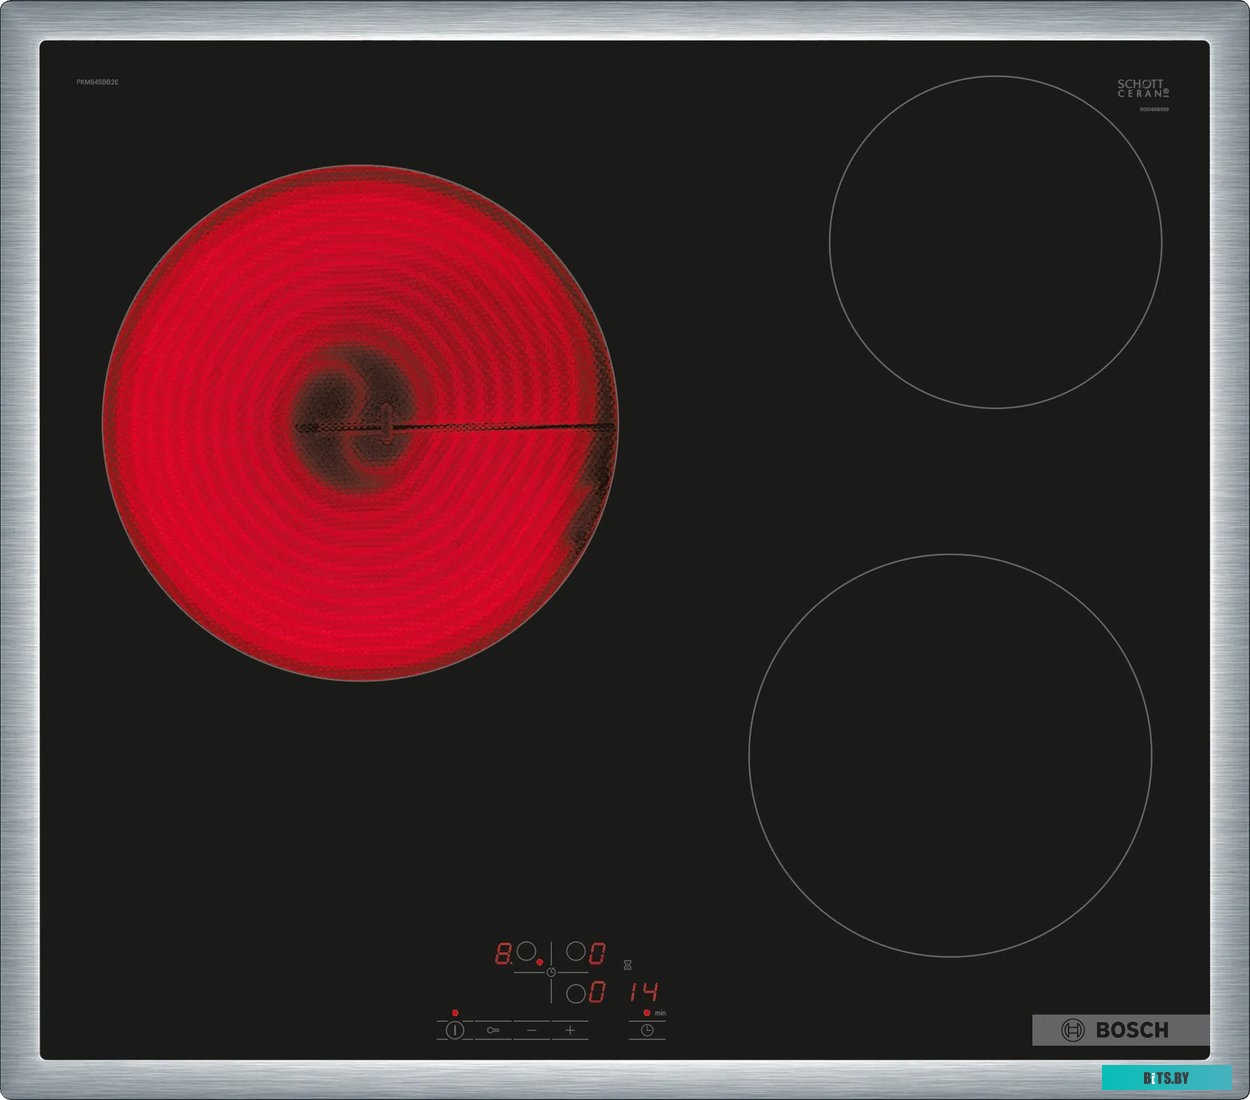
Task: Click the upper-right unlit cooking zone
Action: (x=995, y=242)
